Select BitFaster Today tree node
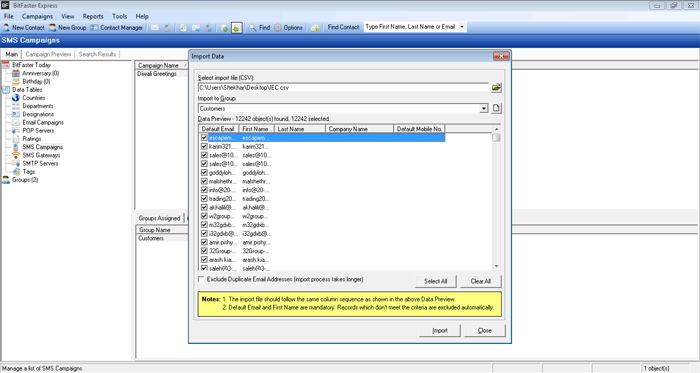The width and height of the screenshot is (700, 373). click(26, 65)
